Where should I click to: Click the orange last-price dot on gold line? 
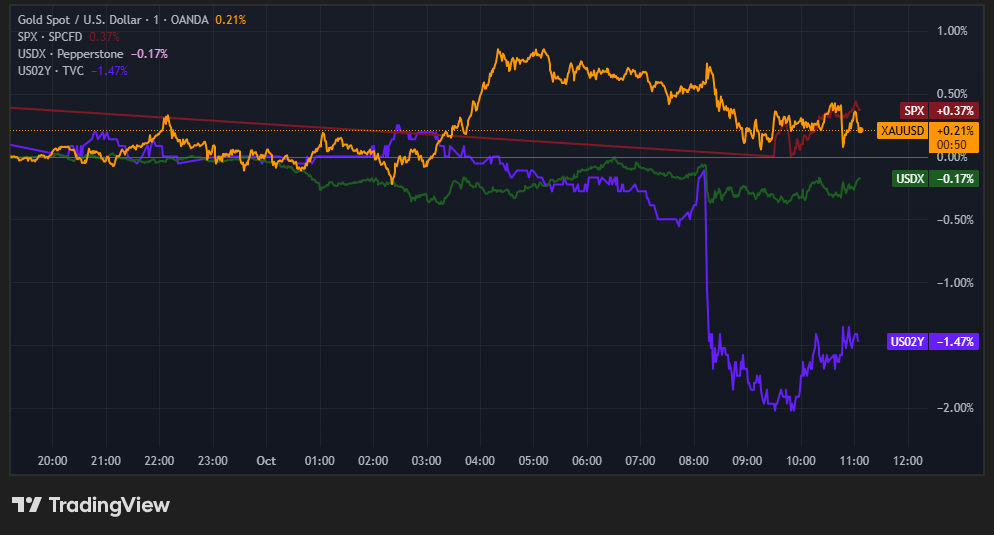(x=860, y=130)
